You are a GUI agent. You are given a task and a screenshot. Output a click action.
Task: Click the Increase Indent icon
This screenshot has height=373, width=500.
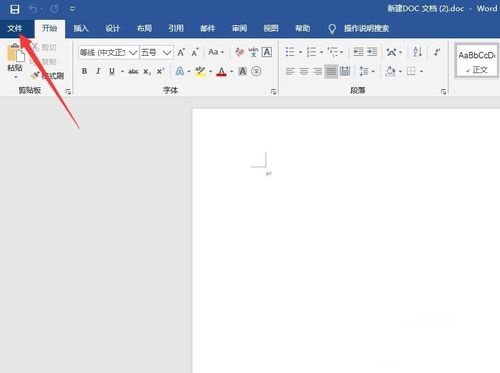[x=372, y=52]
